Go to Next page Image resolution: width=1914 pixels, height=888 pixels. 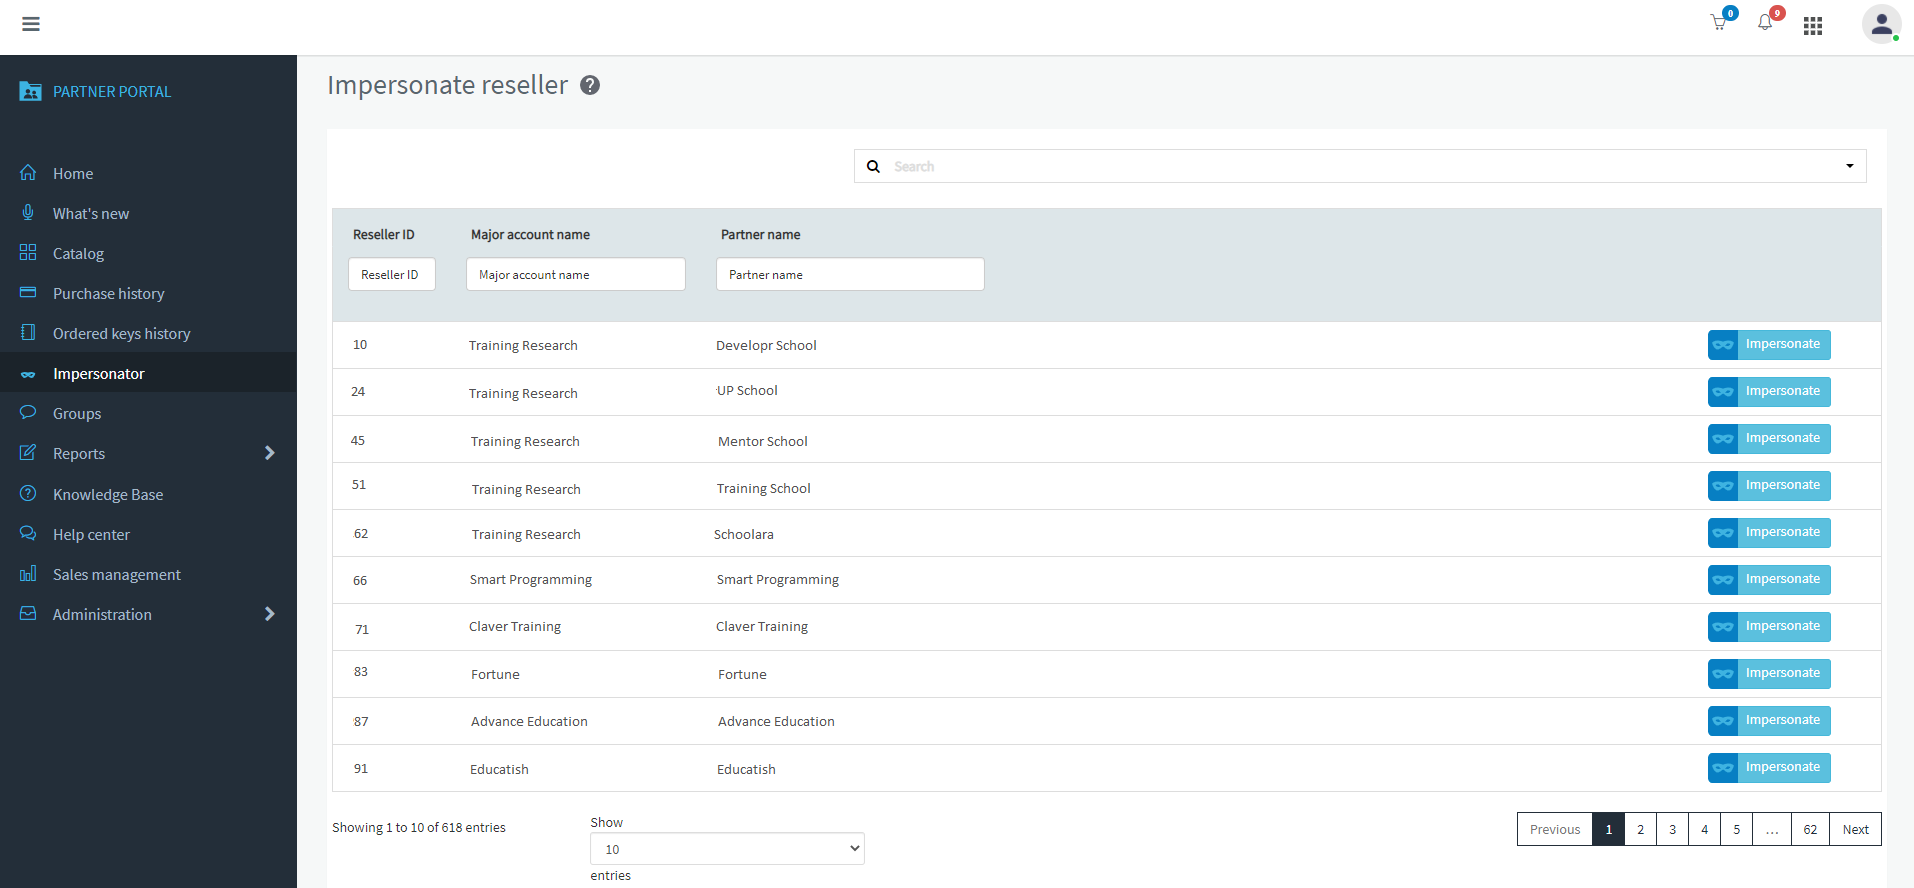[1856, 829]
